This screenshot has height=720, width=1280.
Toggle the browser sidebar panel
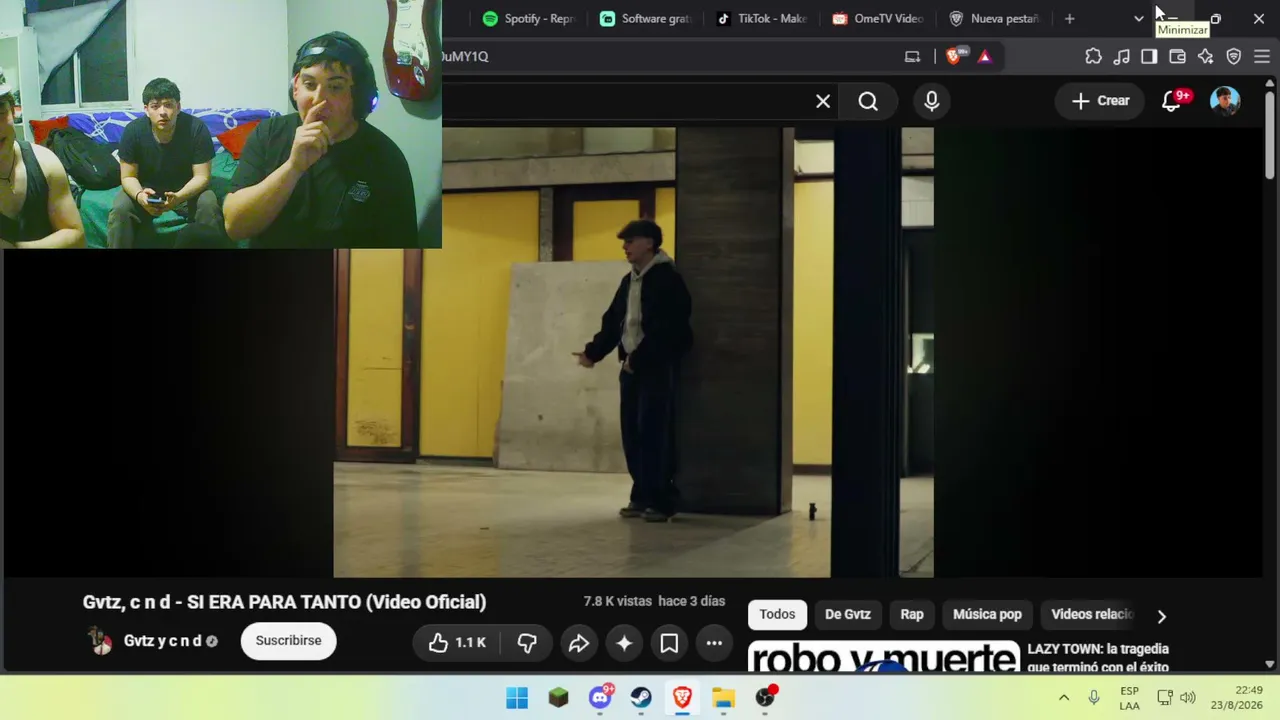1149,57
